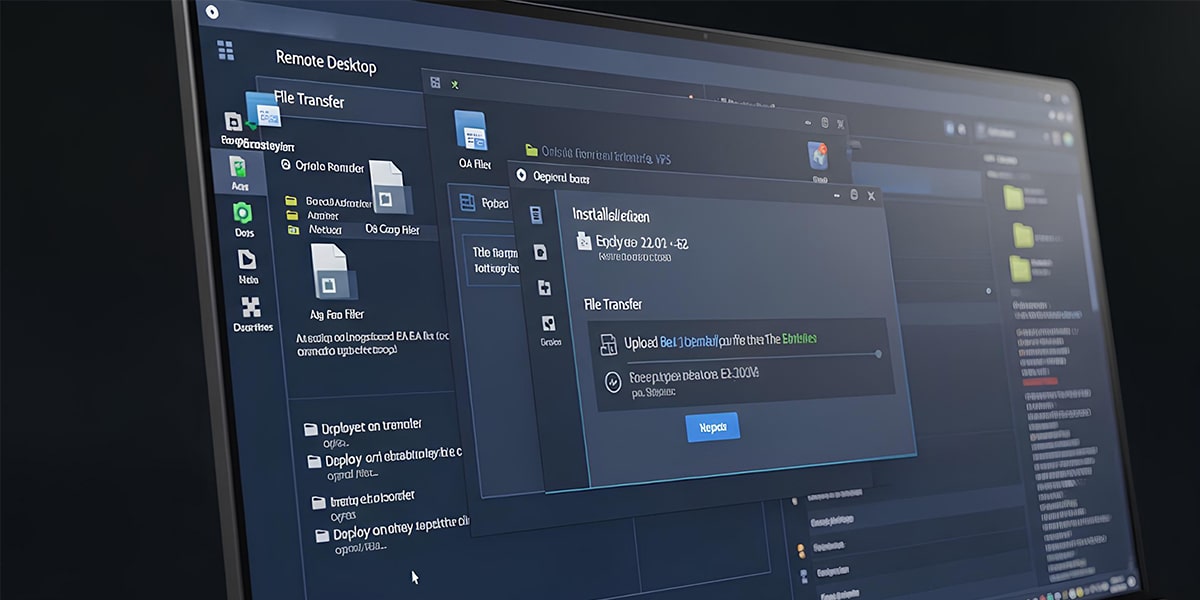Select the plus-box icon in dialog sidebar
1200x600 pixels.
tap(545, 288)
